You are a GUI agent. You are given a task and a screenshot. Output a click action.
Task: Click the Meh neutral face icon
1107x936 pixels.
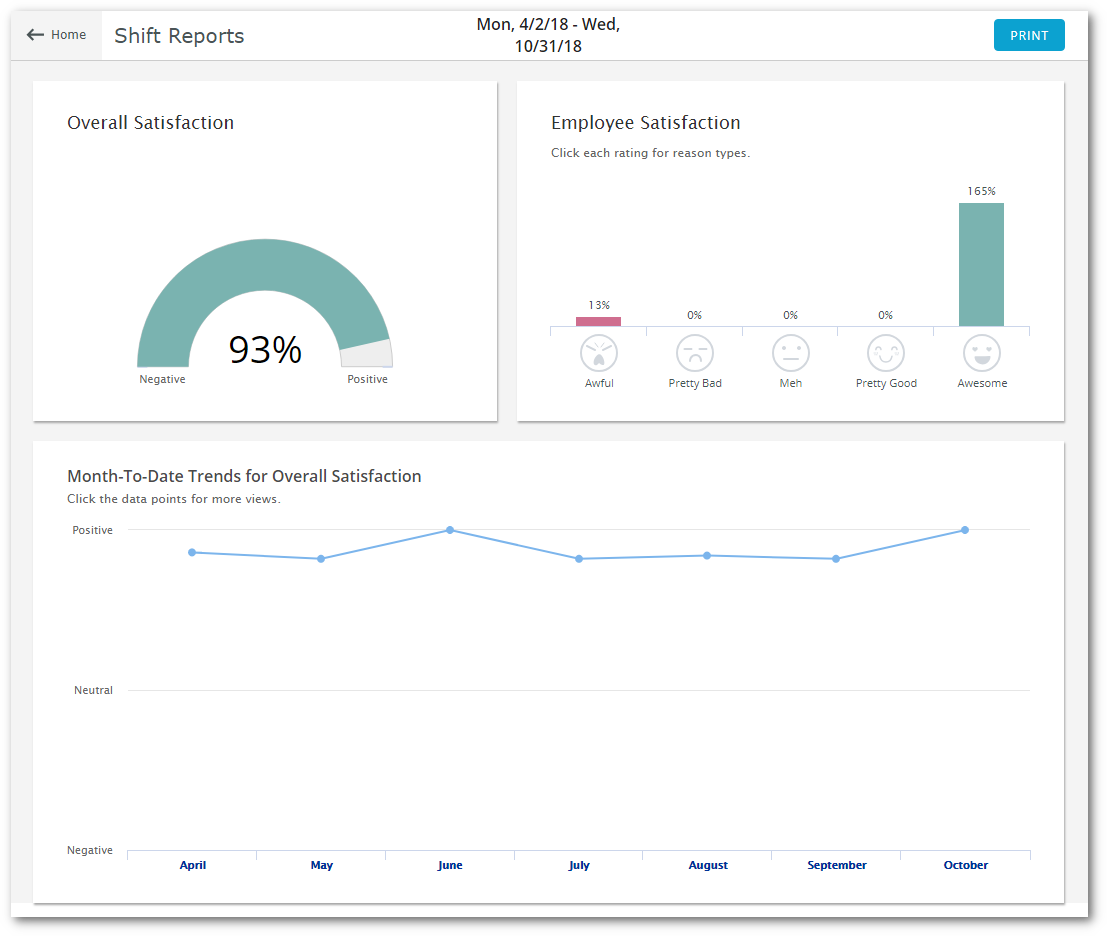click(x=790, y=353)
